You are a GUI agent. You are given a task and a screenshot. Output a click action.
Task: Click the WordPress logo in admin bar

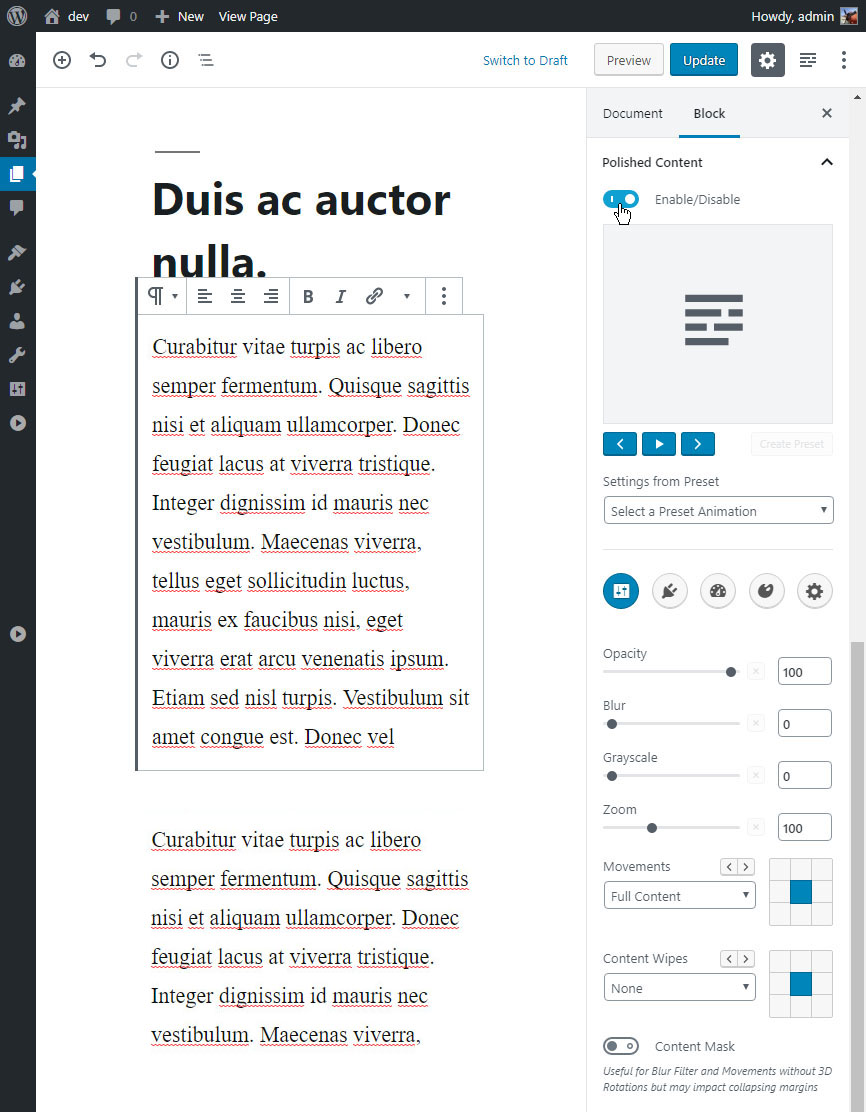(x=17, y=16)
